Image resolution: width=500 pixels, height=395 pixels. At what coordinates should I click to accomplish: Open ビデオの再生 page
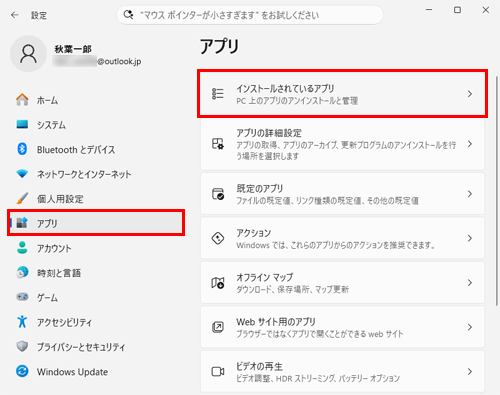point(342,371)
